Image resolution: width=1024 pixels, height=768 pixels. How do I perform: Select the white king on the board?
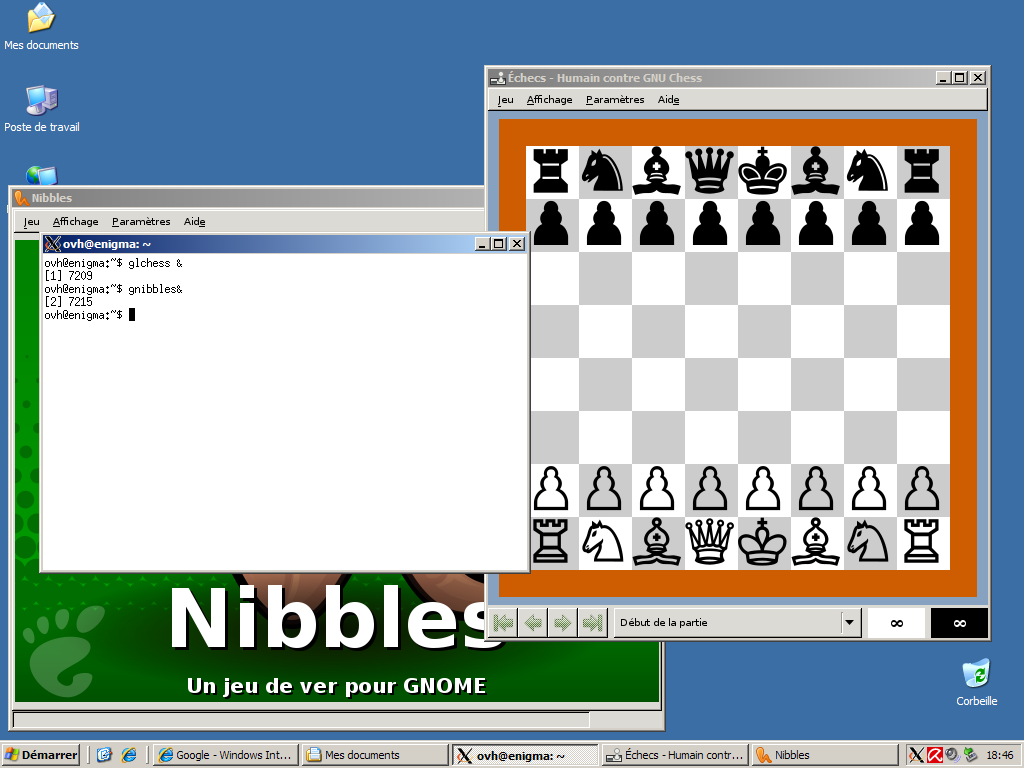pyautogui.click(x=763, y=542)
